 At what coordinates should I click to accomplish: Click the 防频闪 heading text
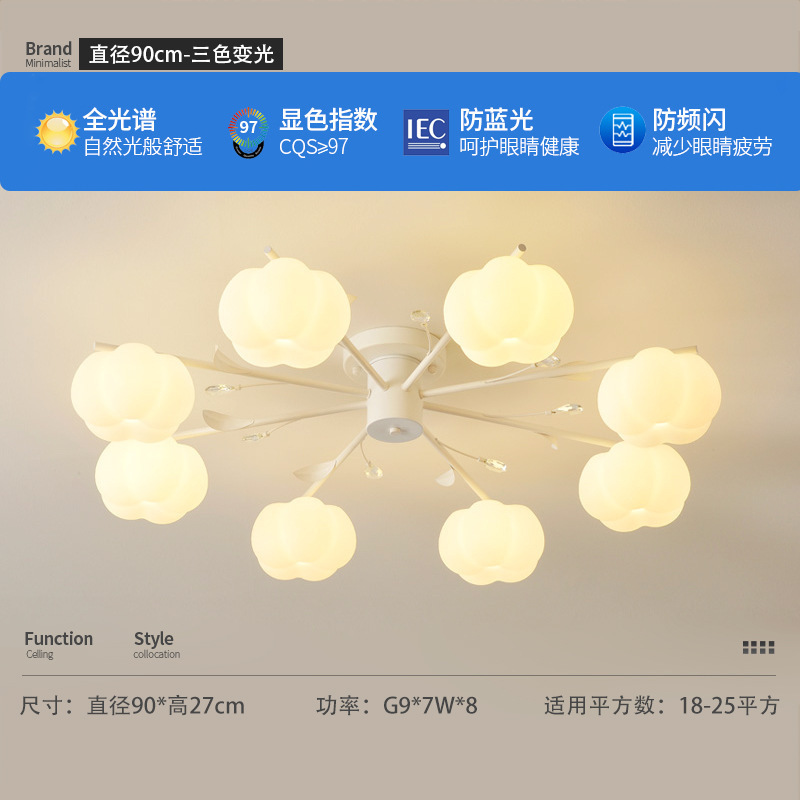(x=689, y=120)
